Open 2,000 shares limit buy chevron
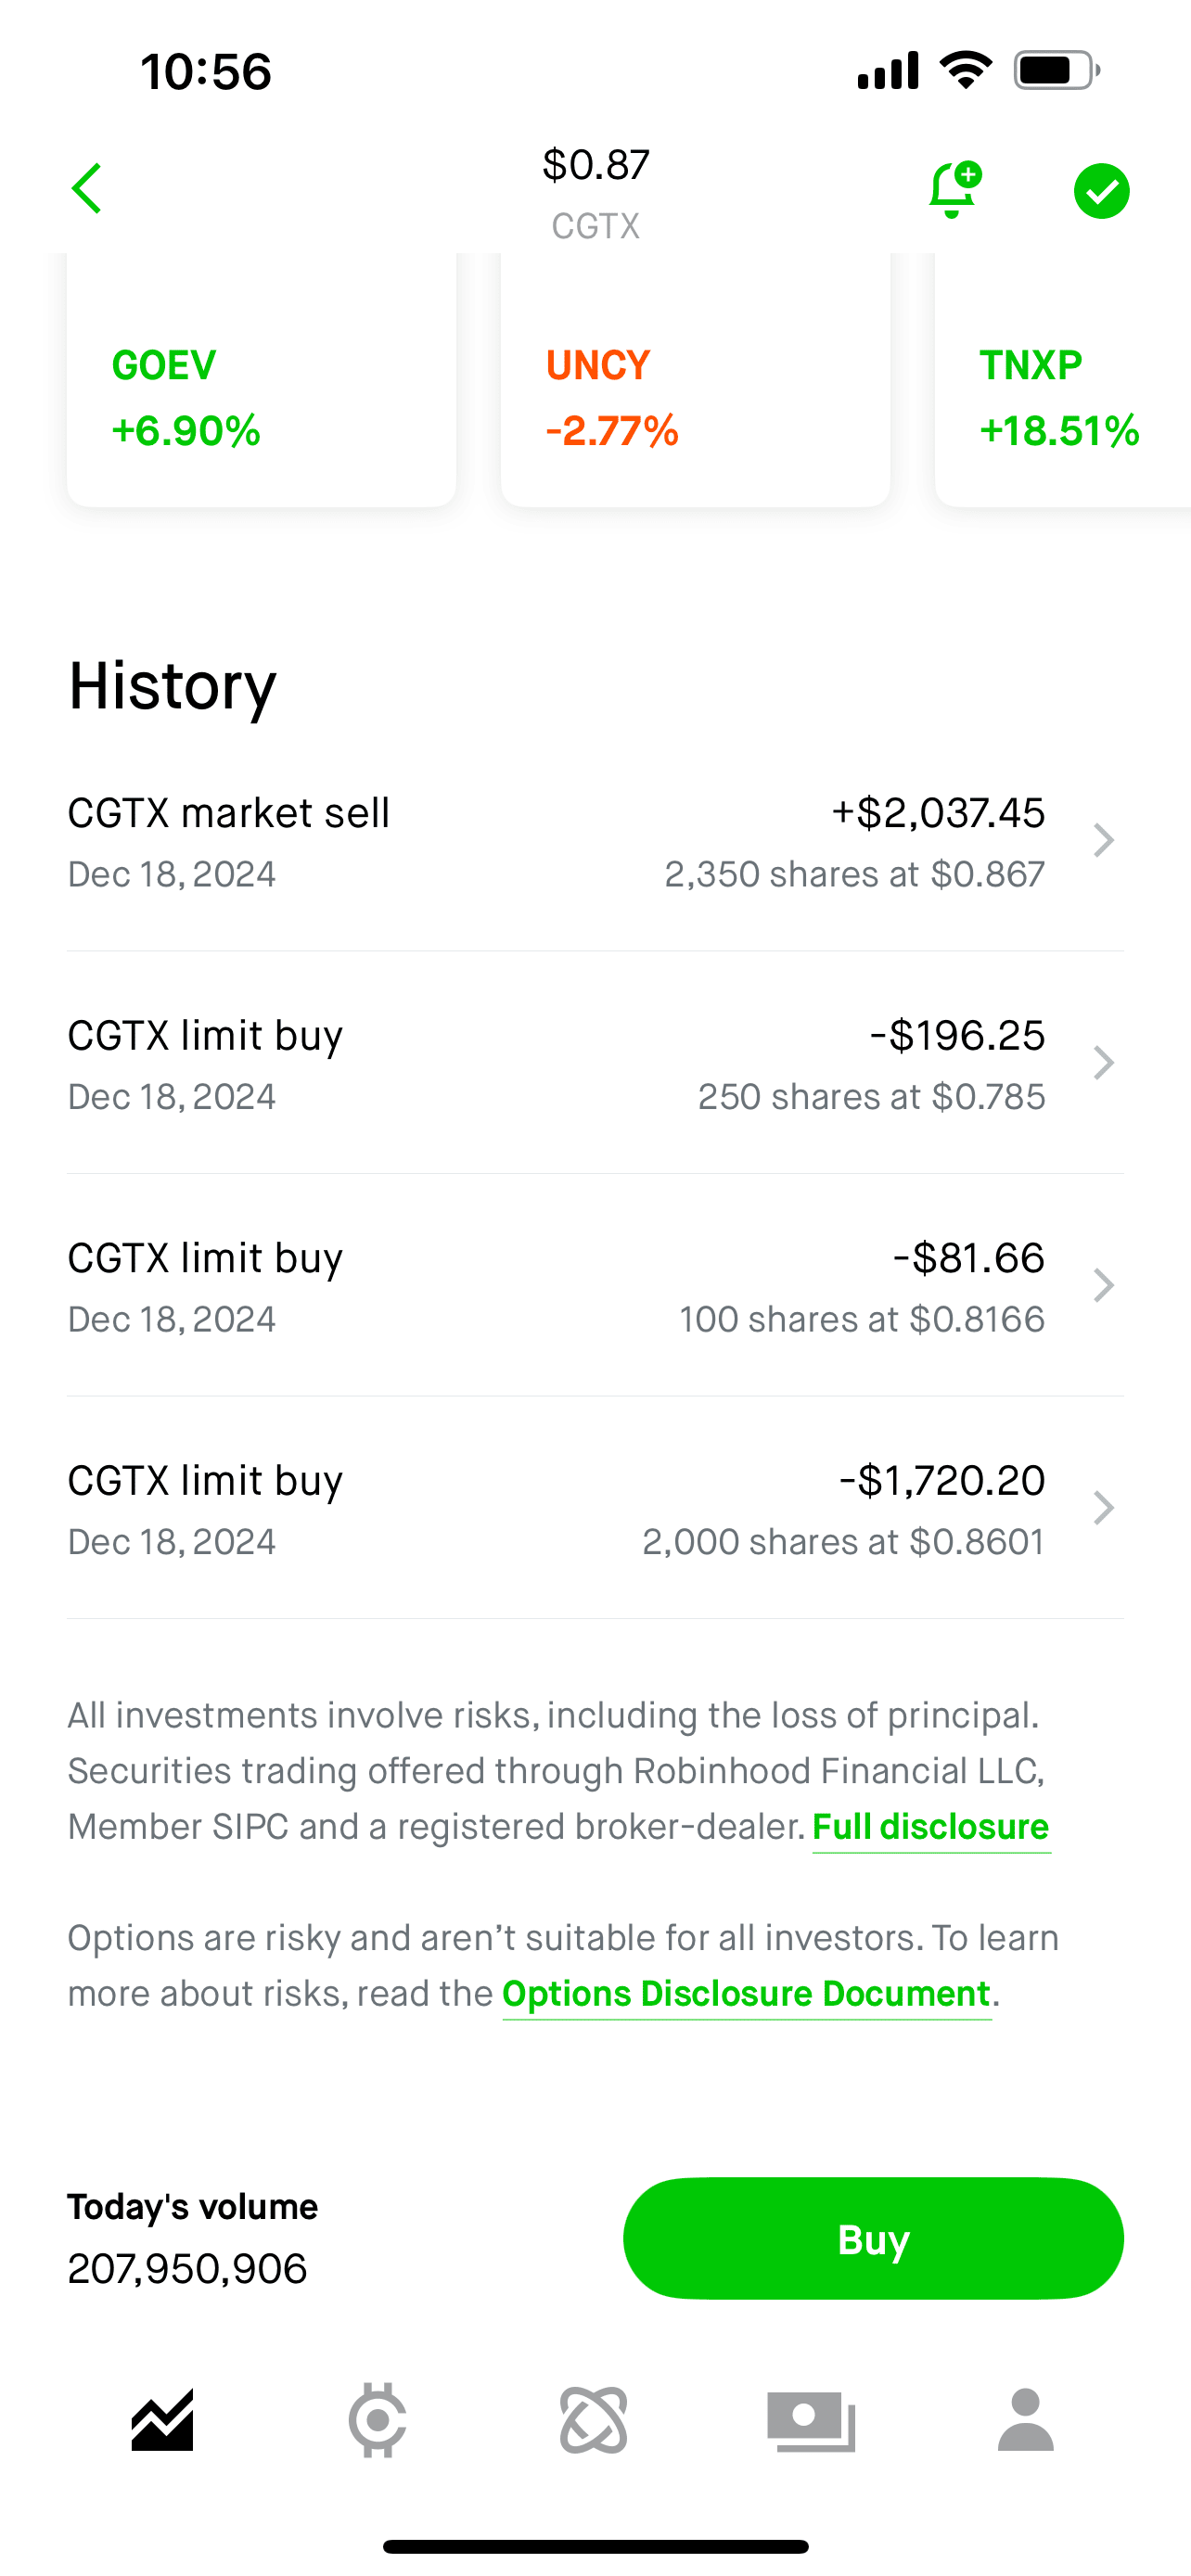The width and height of the screenshot is (1191, 2576). tap(1103, 1508)
